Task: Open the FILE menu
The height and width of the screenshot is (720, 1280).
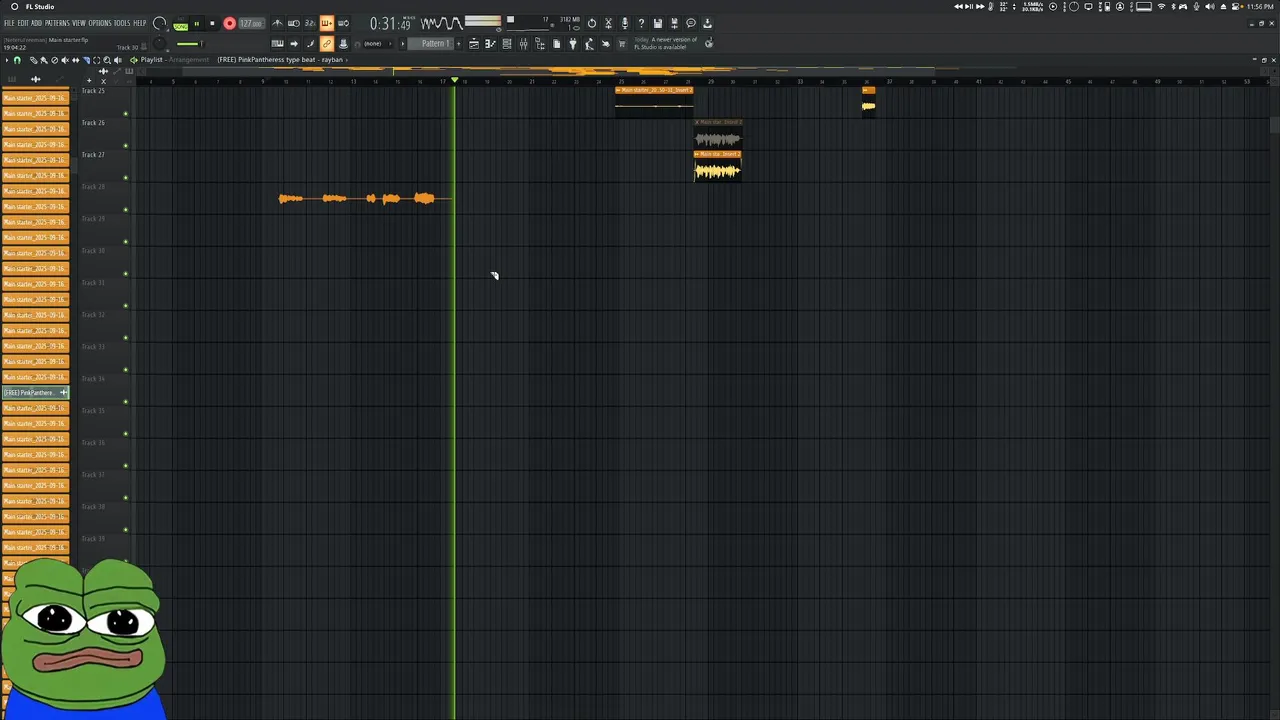Action: (9, 23)
